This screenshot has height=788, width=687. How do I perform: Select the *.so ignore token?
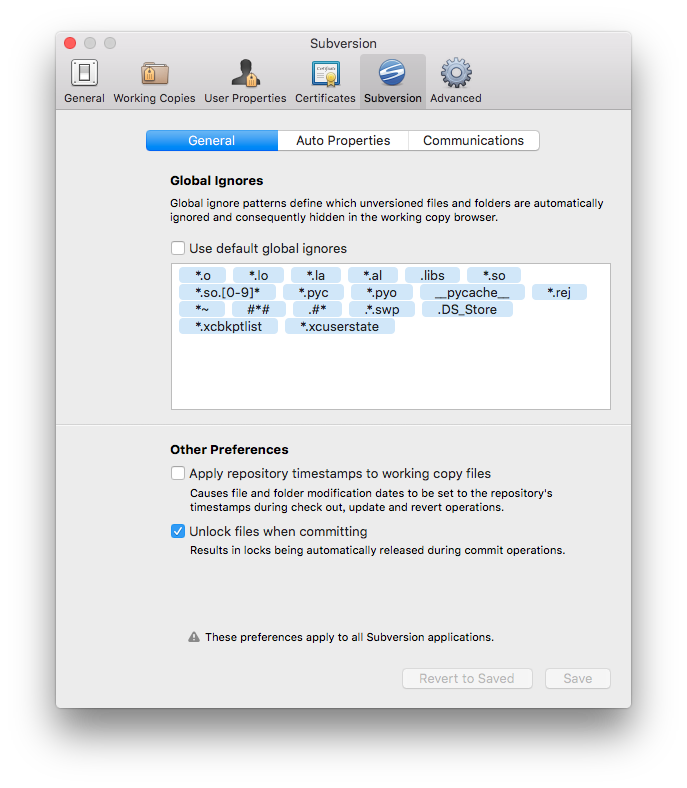[x=494, y=275]
